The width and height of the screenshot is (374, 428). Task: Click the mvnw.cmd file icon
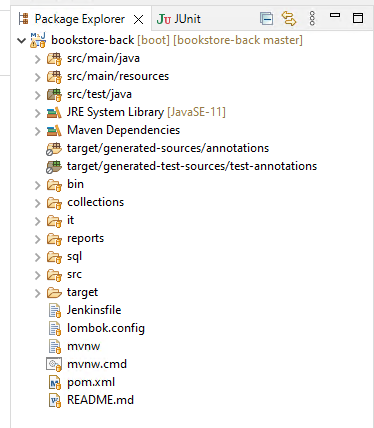[x=54, y=364]
